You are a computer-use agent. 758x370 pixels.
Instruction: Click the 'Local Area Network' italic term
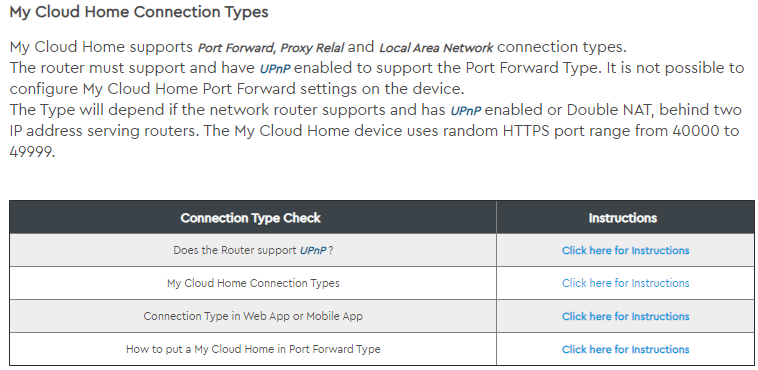tap(436, 48)
